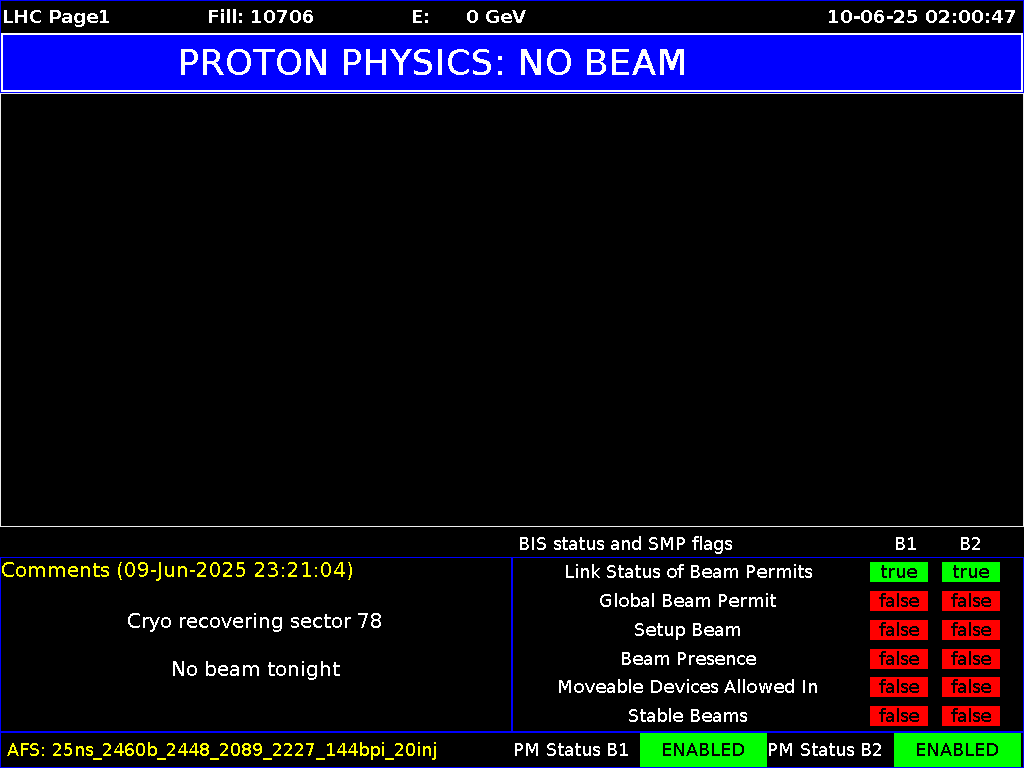1024x768 pixels.
Task: Click B1 false flag for Setup Beam
Action: coord(899,630)
